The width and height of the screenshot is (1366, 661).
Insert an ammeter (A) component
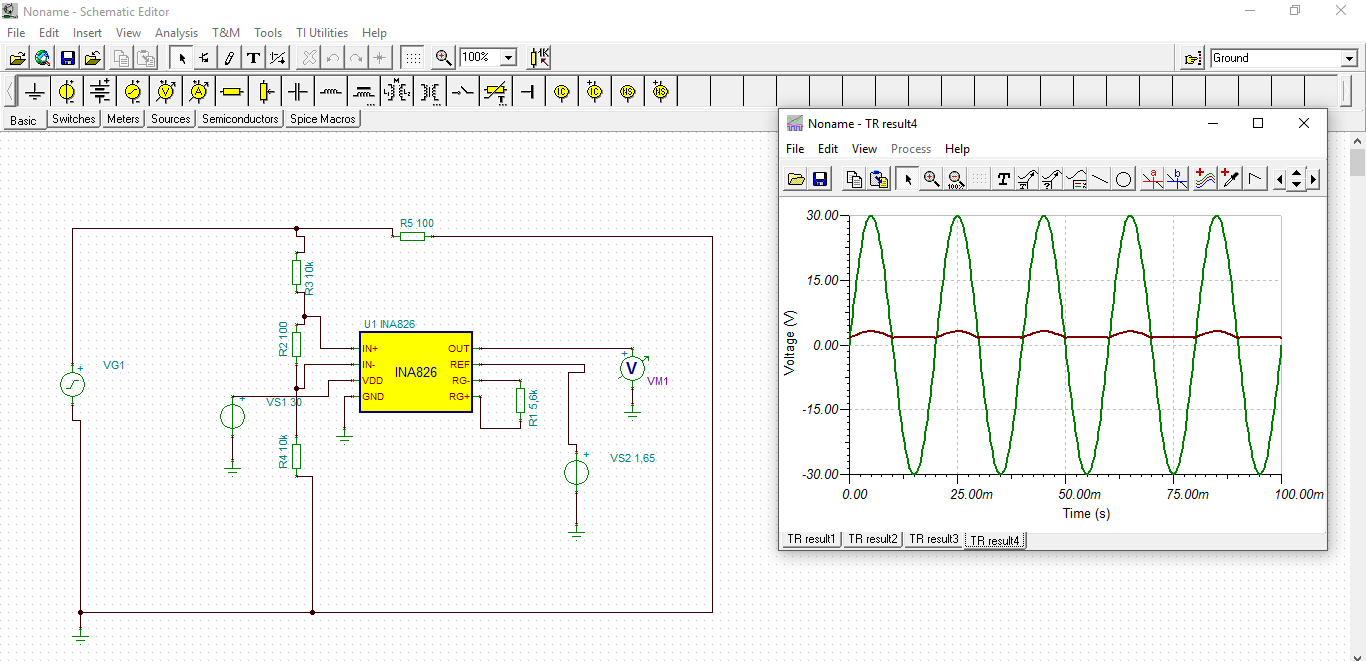pyautogui.click(x=199, y=92)
